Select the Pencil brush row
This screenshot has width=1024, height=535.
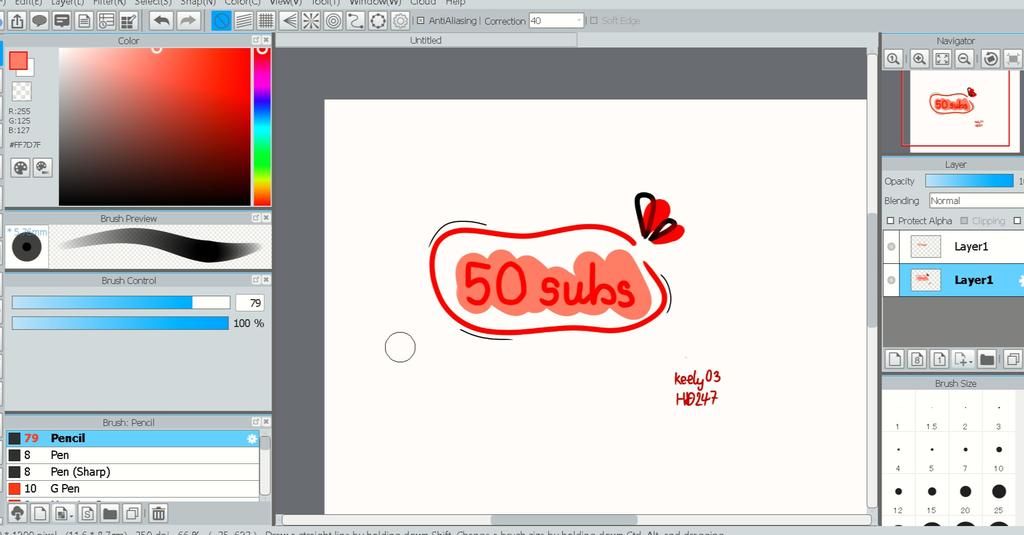pyautogui.click(x=133, y=438)
